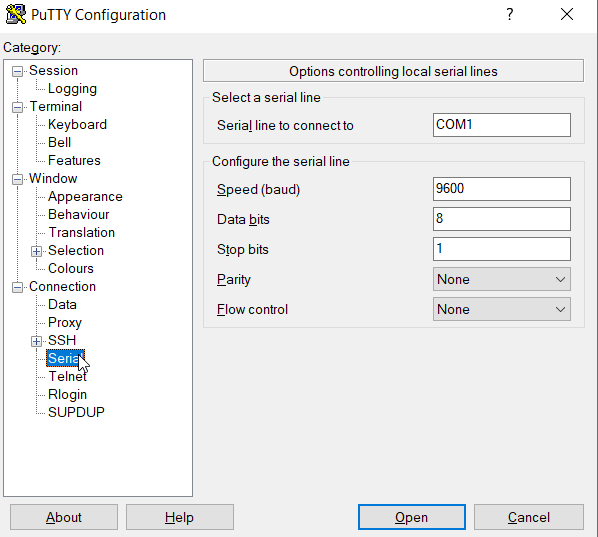Open the Flow control dropdown
The width and height of the screenshot is (598, 537).
coord(502,309)
